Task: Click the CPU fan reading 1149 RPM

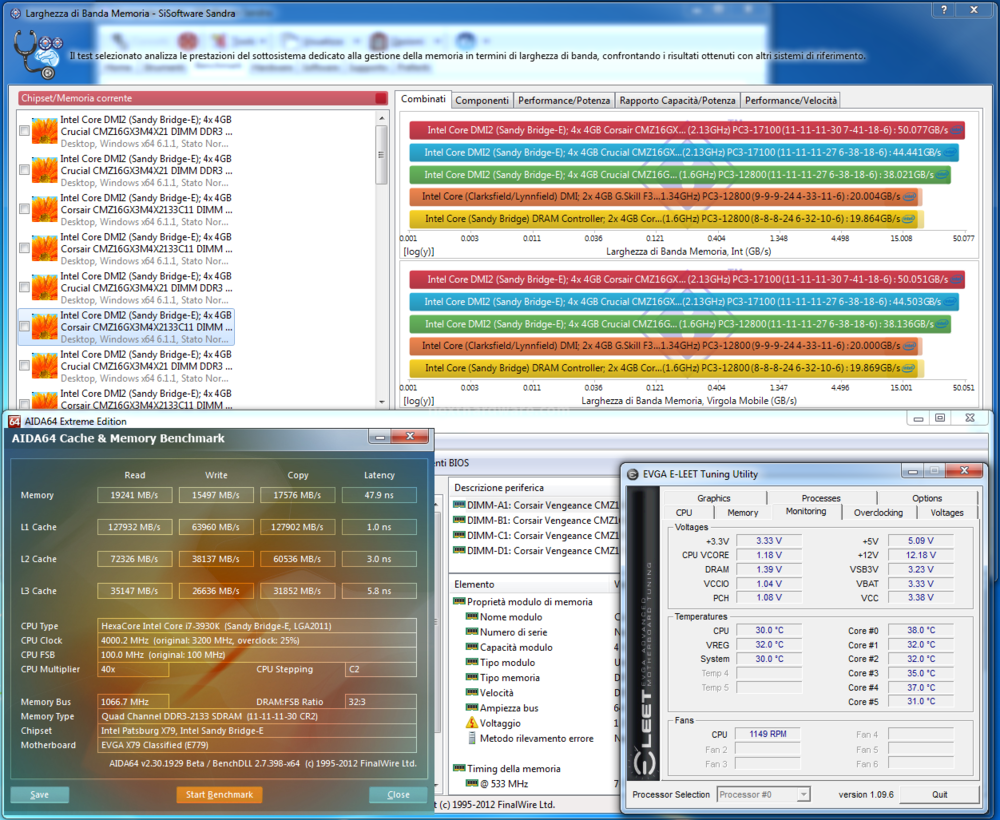Action: 768,734
